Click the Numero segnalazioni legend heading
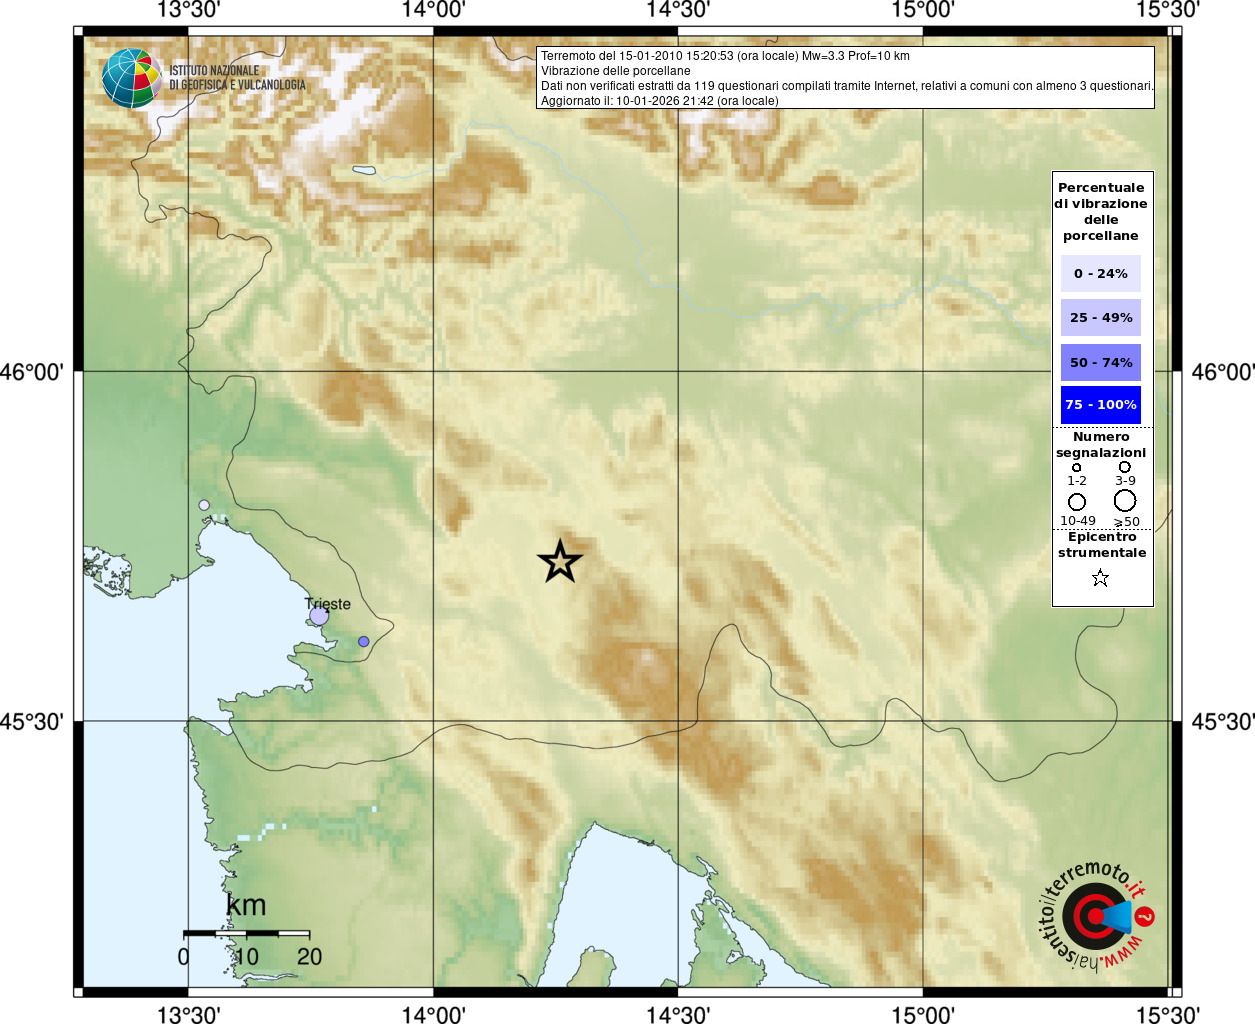Viewport: 1255px width, 1024px height. (x=1101, y=444)
